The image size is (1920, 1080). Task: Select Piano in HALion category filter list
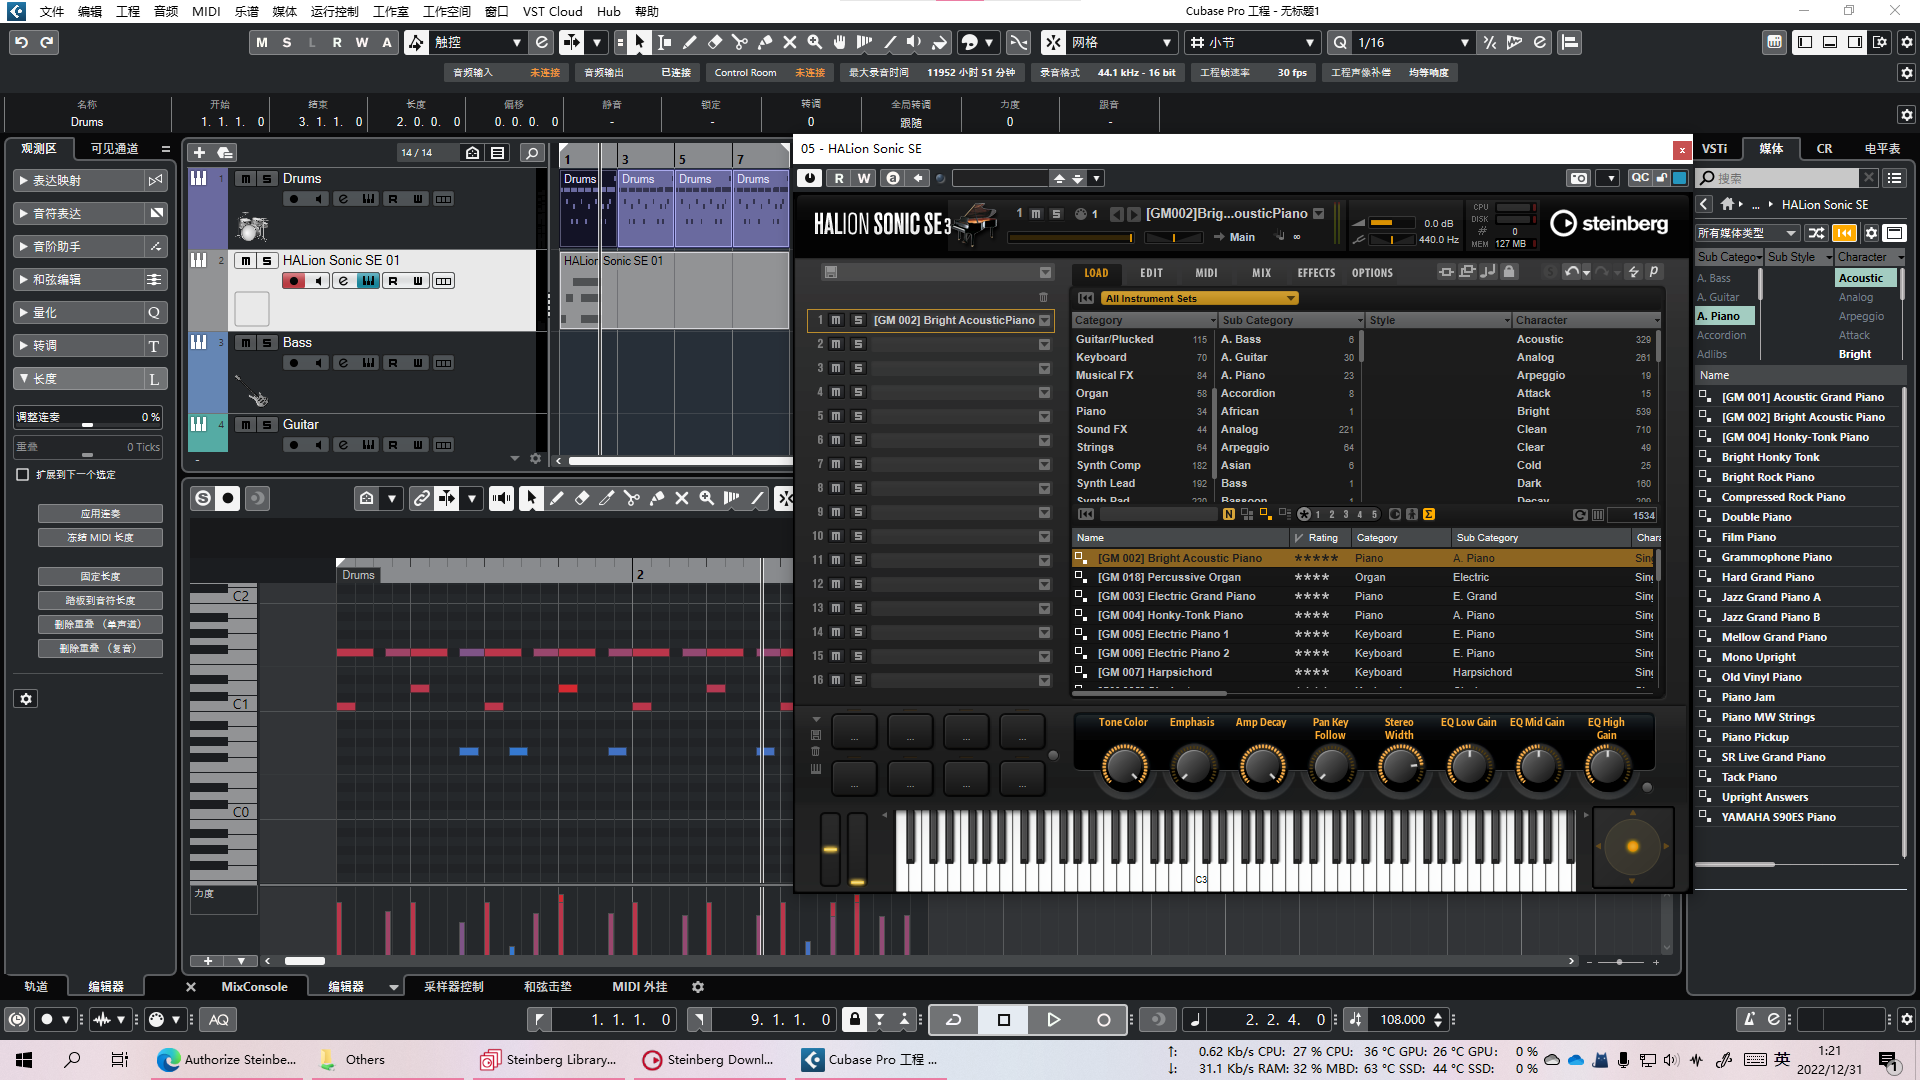1091,411
